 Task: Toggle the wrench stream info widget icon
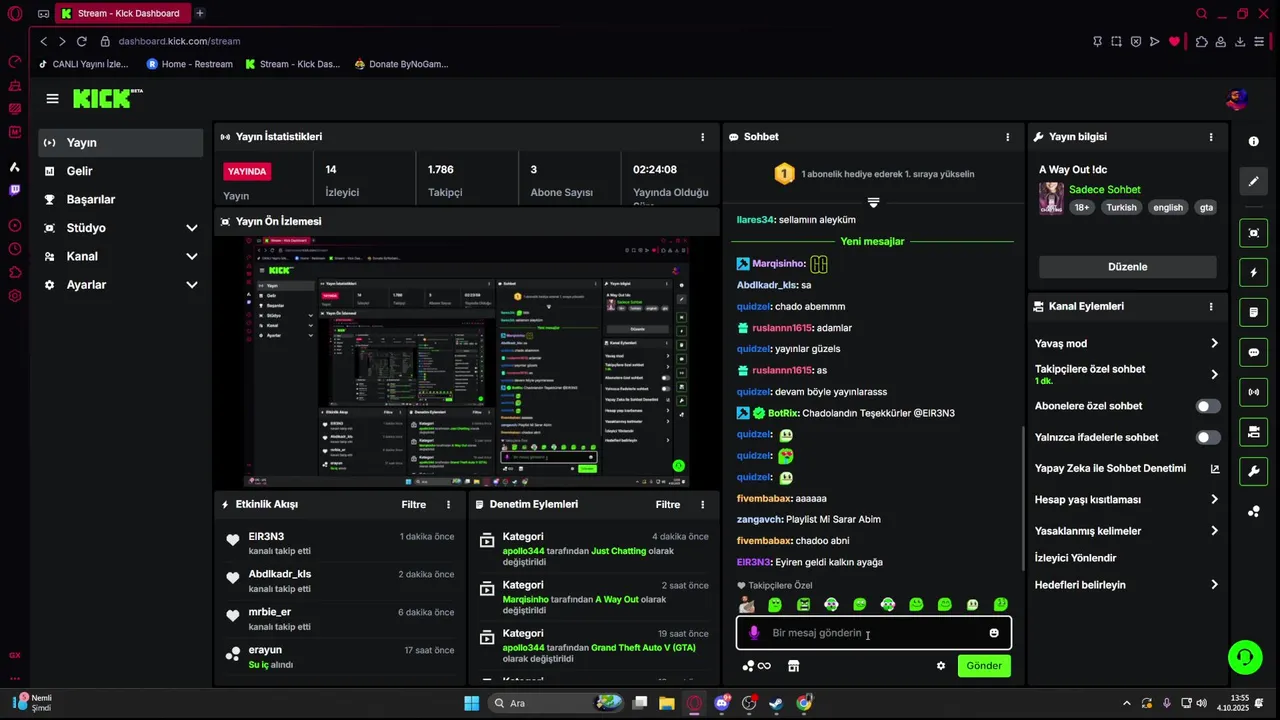tap(1253, 471)
